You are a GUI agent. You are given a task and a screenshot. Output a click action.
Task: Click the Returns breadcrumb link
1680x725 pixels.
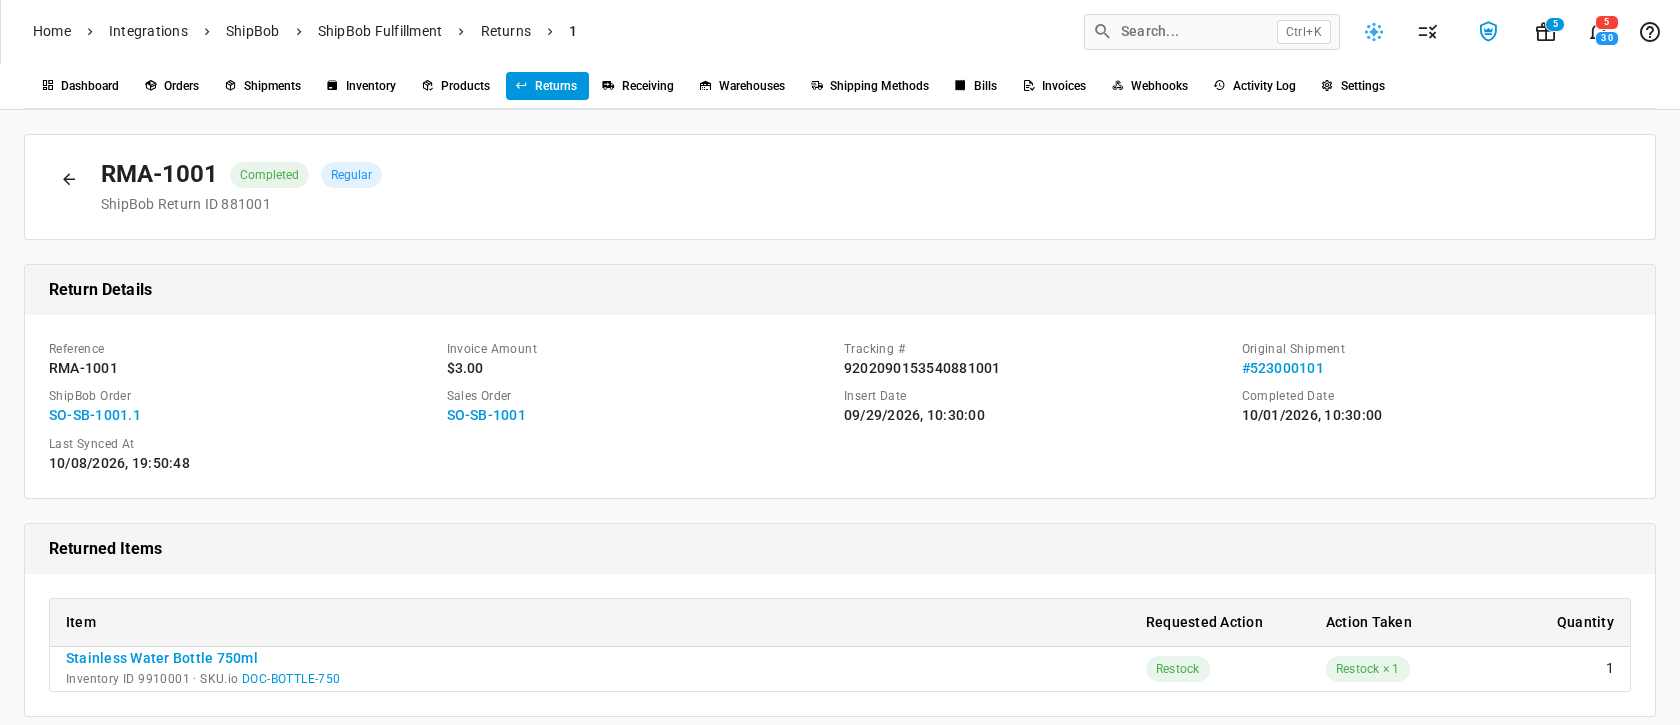506,31
